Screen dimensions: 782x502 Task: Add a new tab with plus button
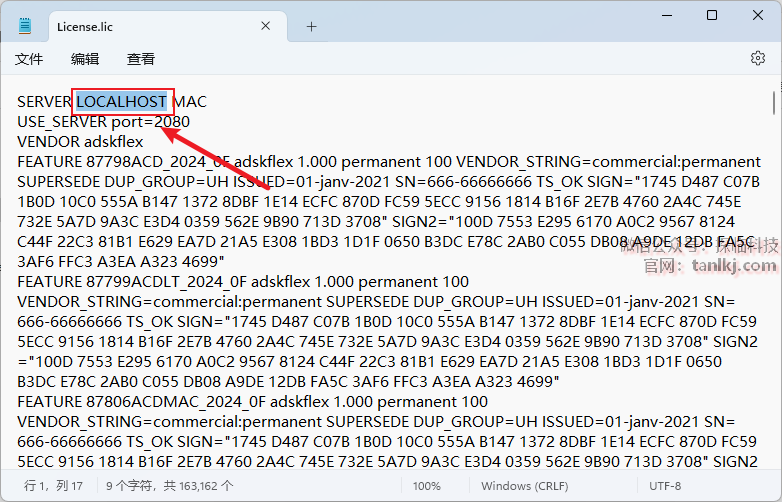tap(312, 26)
